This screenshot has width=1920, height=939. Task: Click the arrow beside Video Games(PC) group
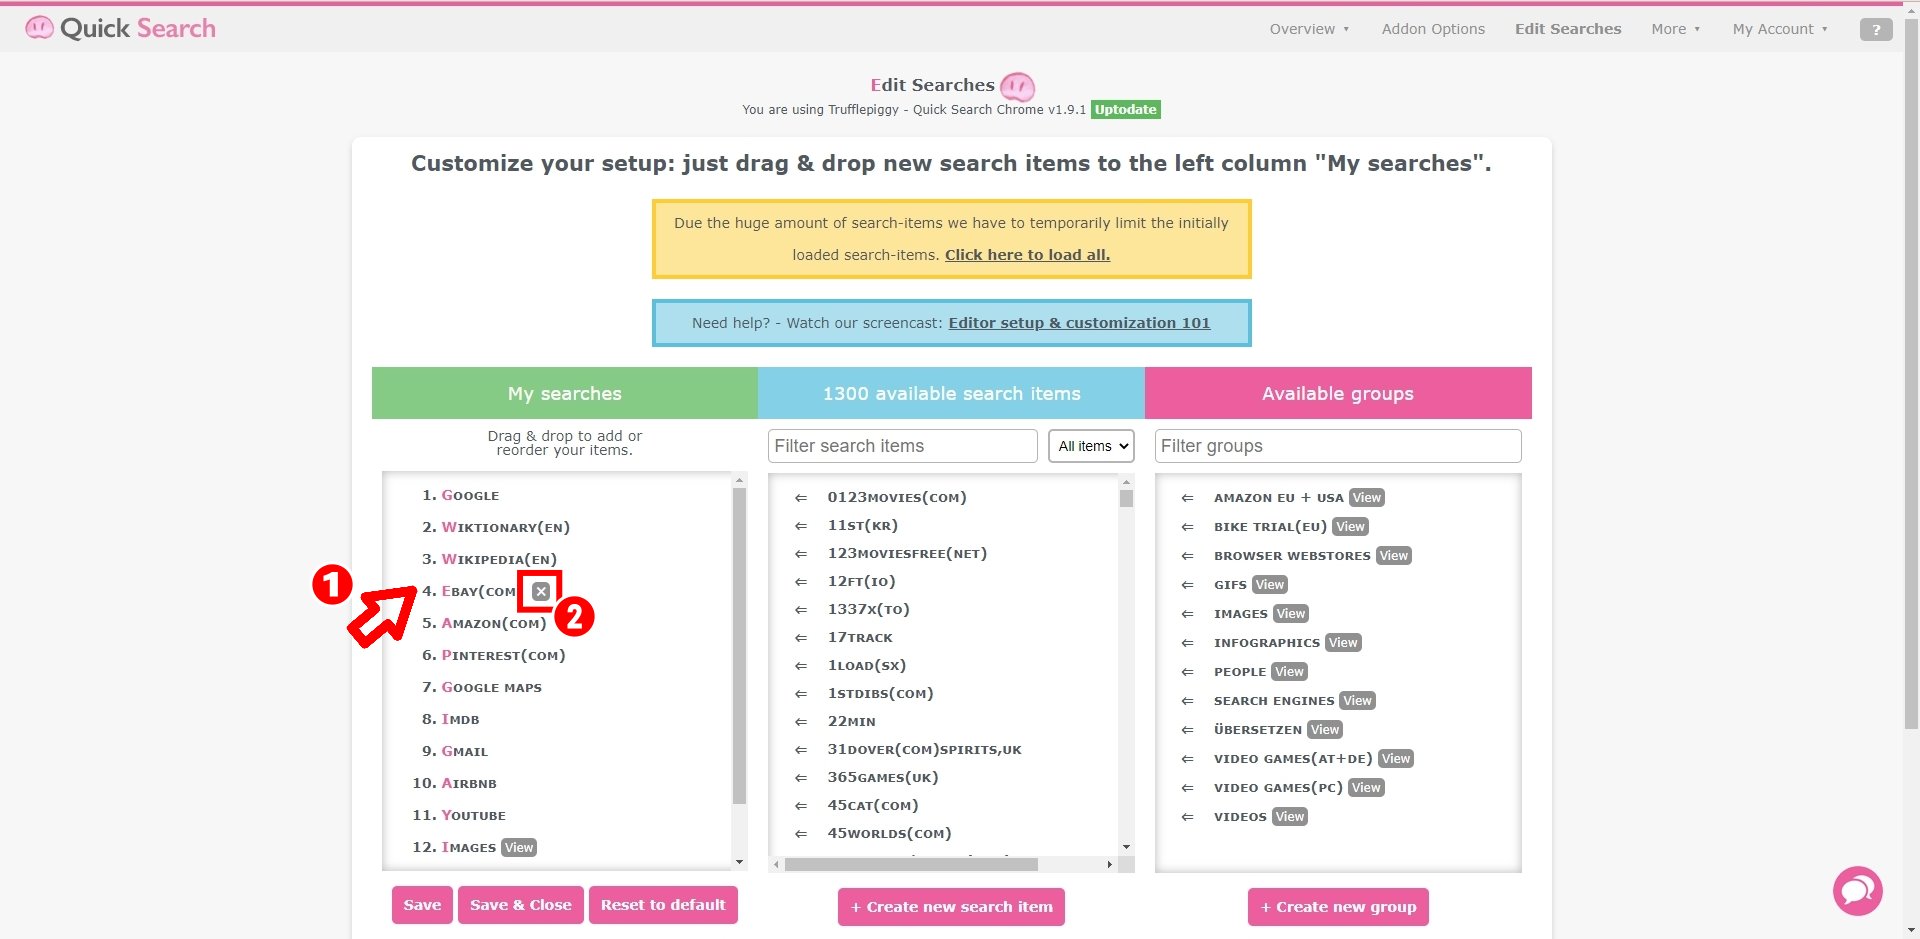pos(1187,787)
